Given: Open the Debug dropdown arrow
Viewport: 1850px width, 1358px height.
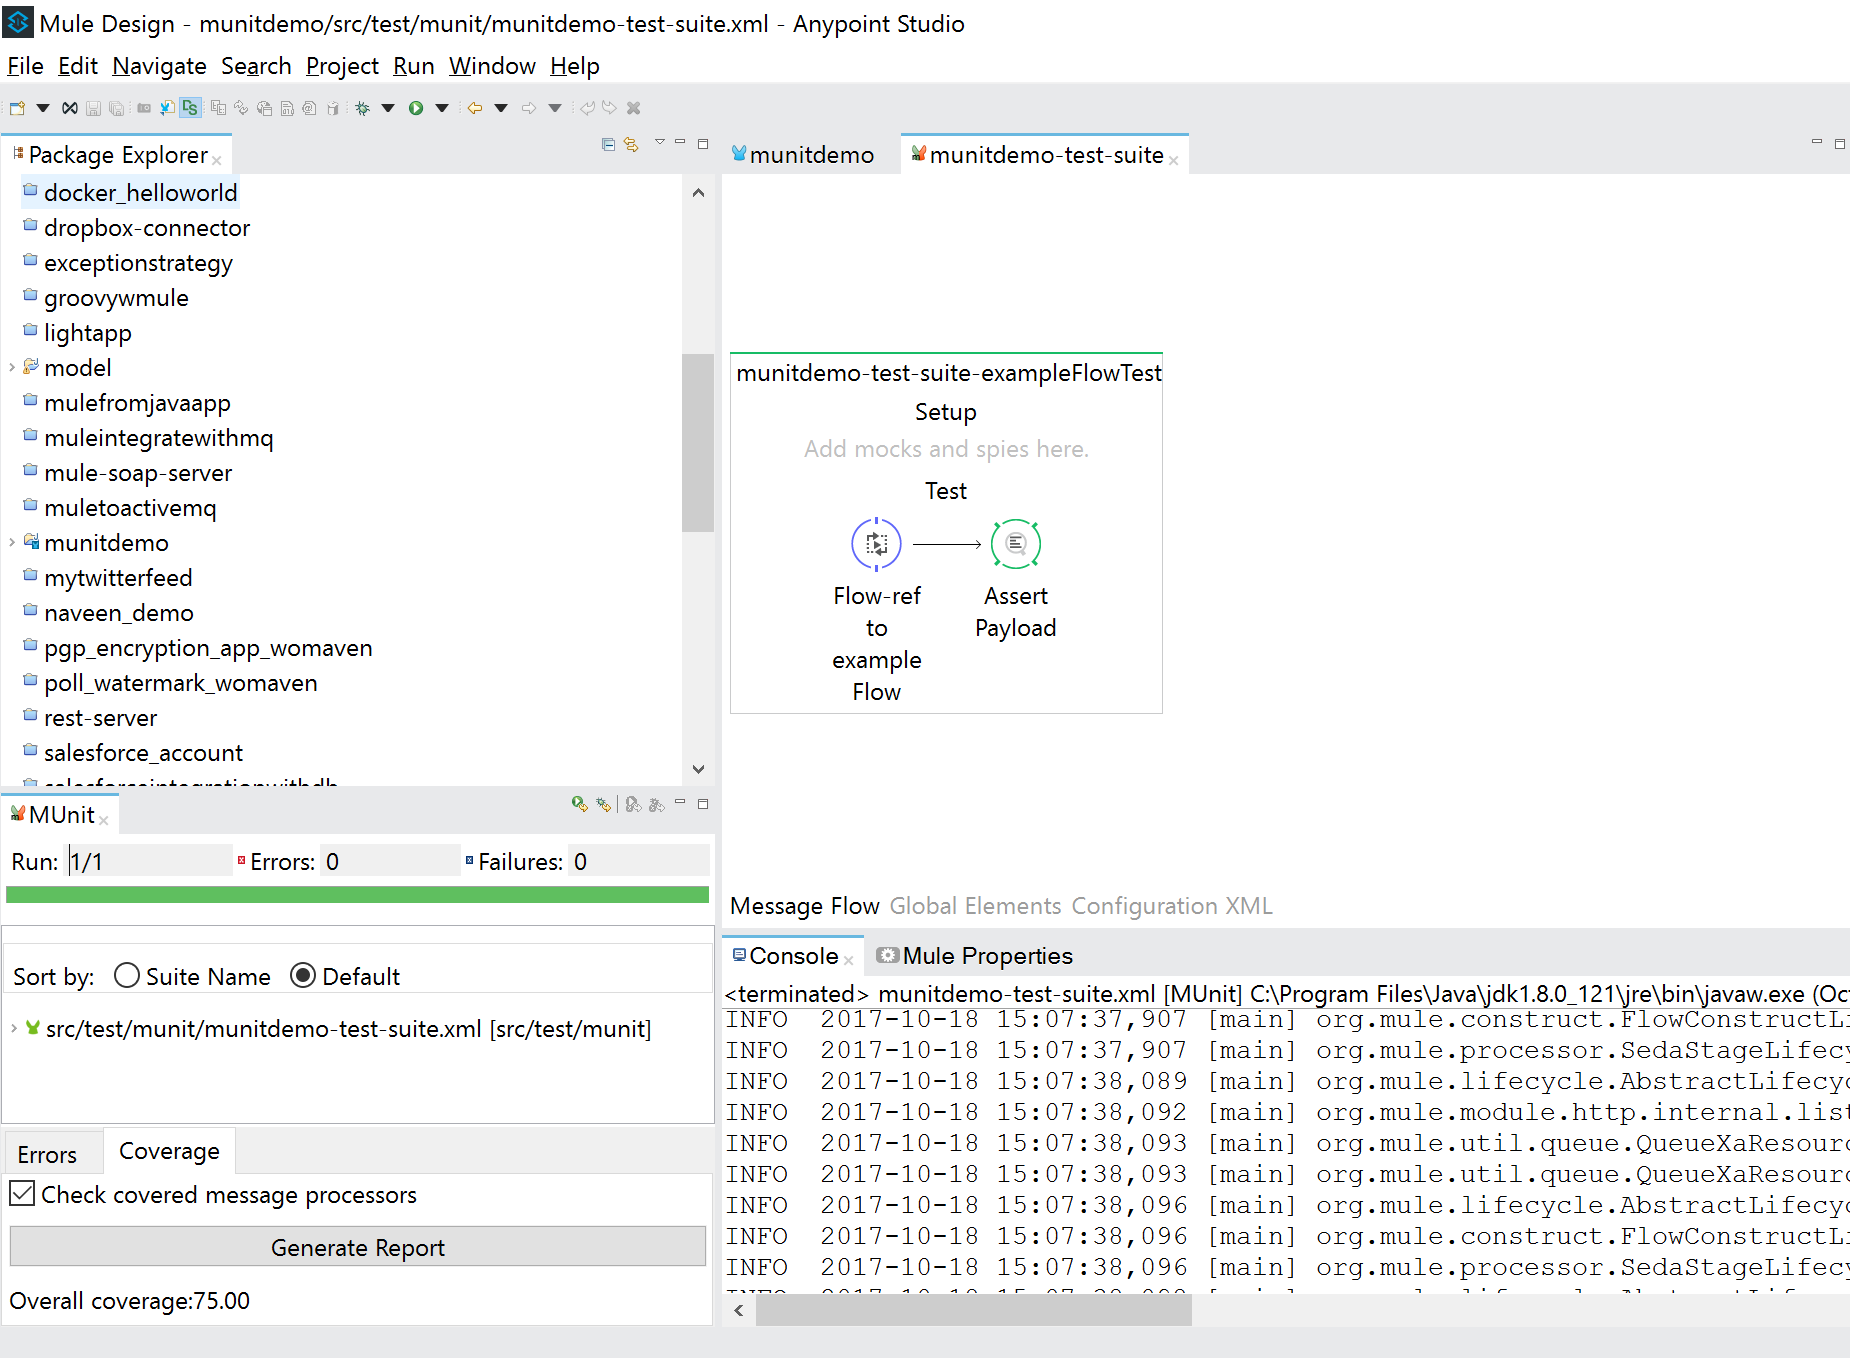Looking at the screenshot, I should [388, 108].
